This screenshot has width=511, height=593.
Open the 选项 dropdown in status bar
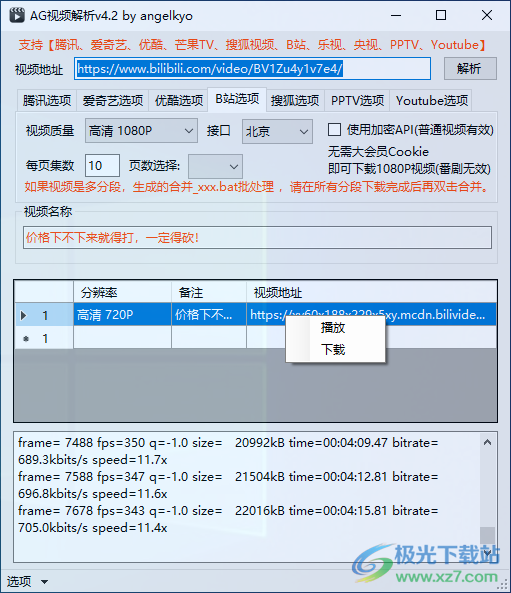tap(27, 581)
